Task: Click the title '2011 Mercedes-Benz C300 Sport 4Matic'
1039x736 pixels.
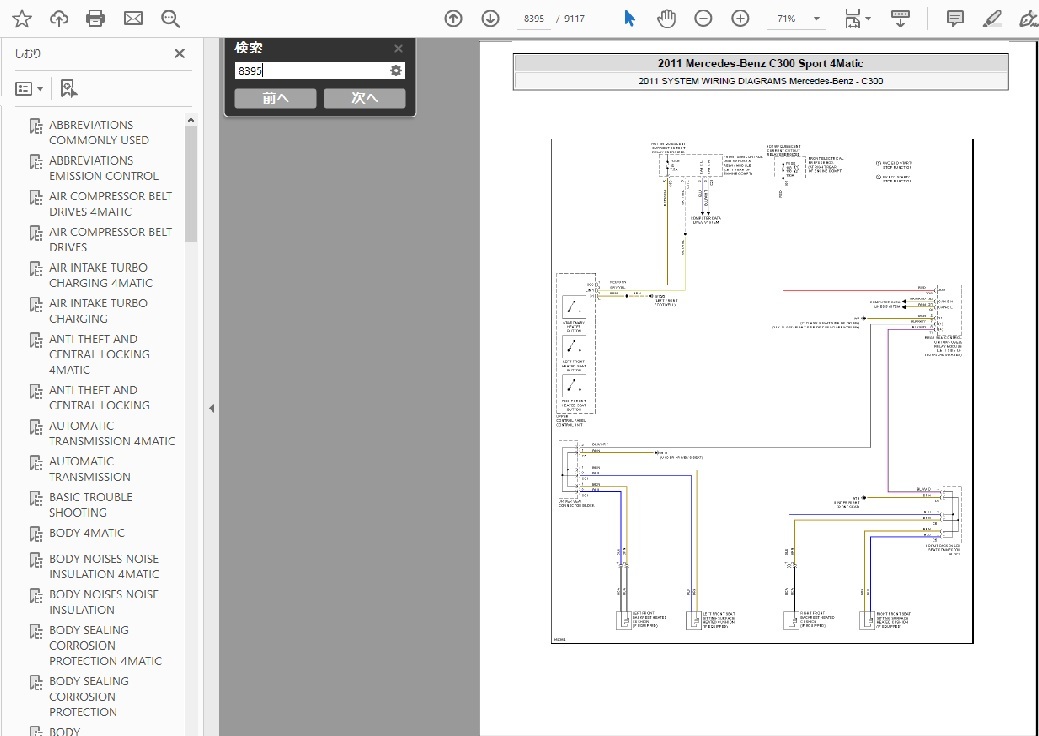Action: (x=760, y=64)
